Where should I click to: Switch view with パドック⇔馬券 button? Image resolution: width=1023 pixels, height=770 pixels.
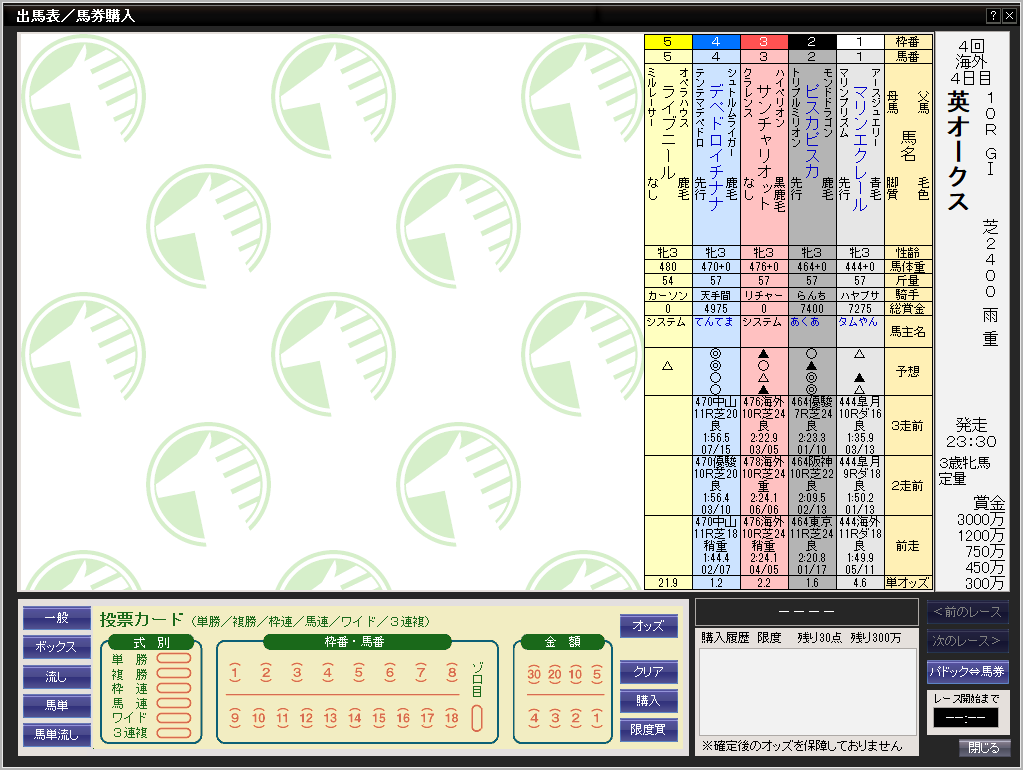click(x=967, y=671)
